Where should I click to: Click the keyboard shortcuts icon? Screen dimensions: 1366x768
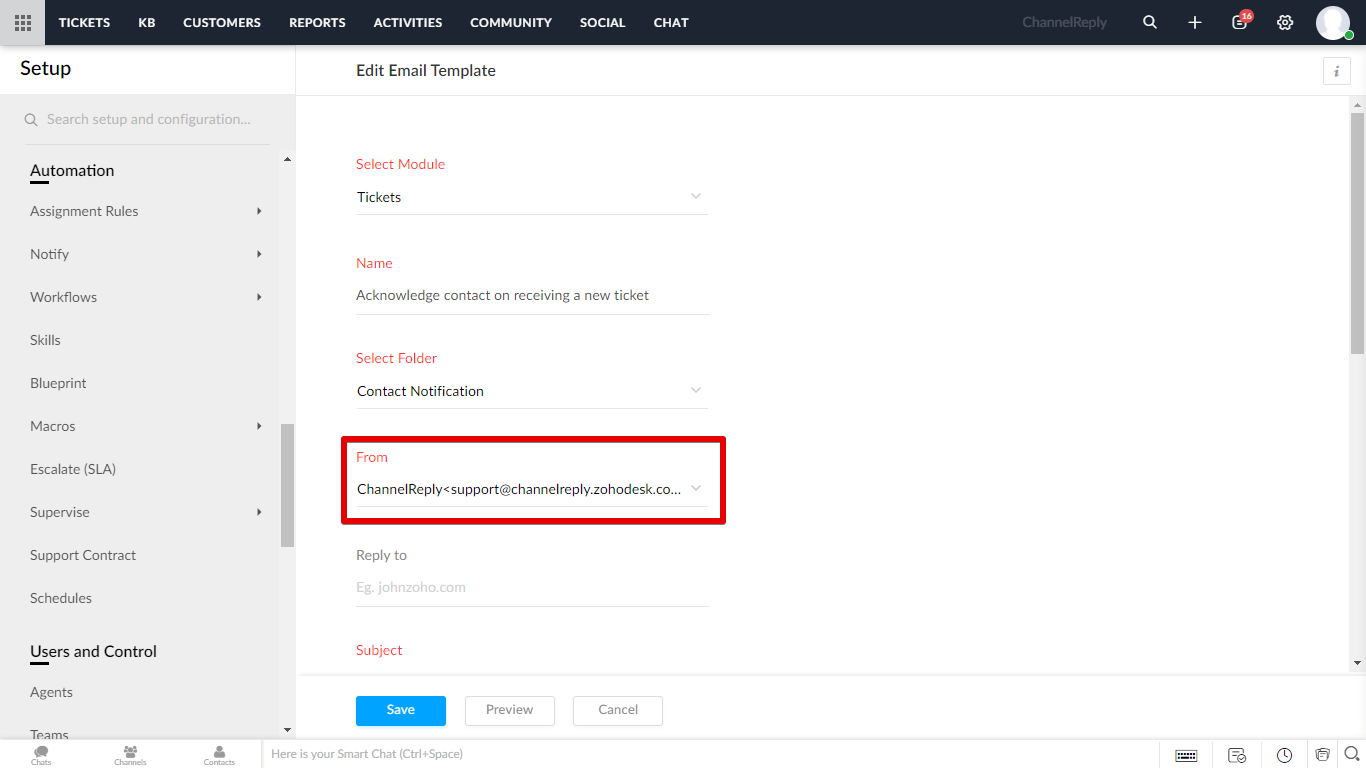pyautogui.click(x=1186, y=755)
